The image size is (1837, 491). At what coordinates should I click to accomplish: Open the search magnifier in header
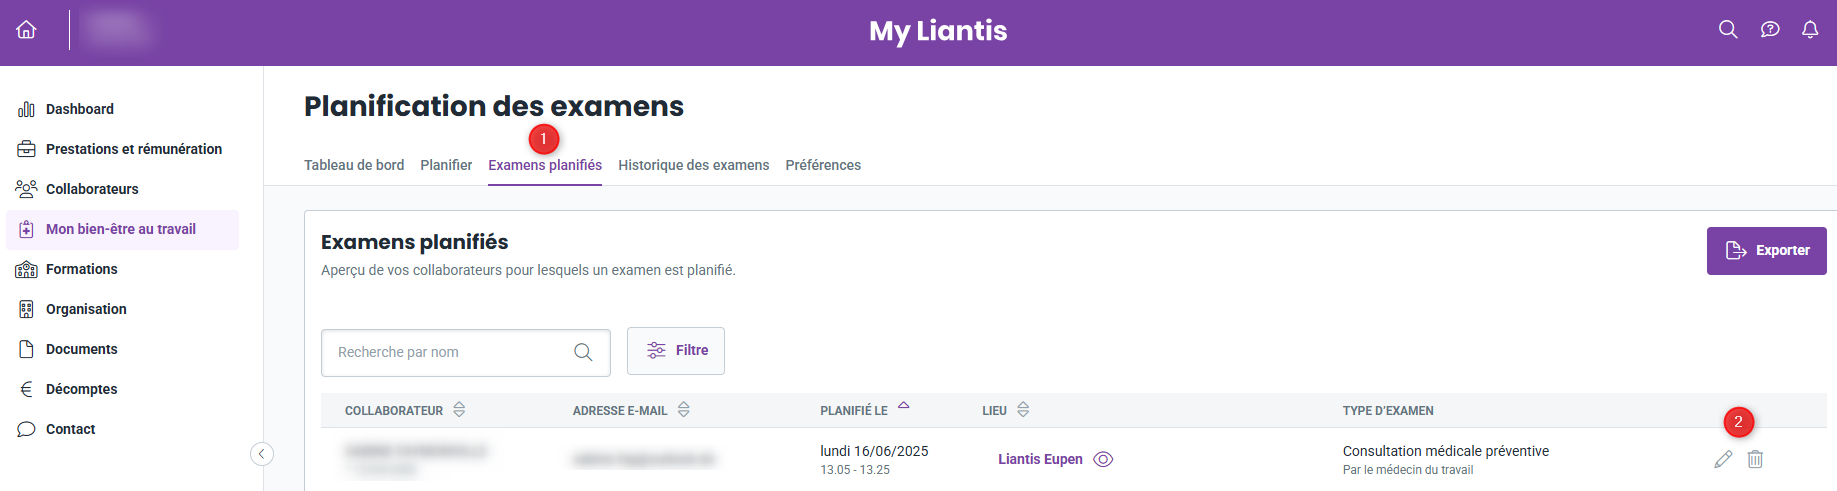(x=1728, y=30)
